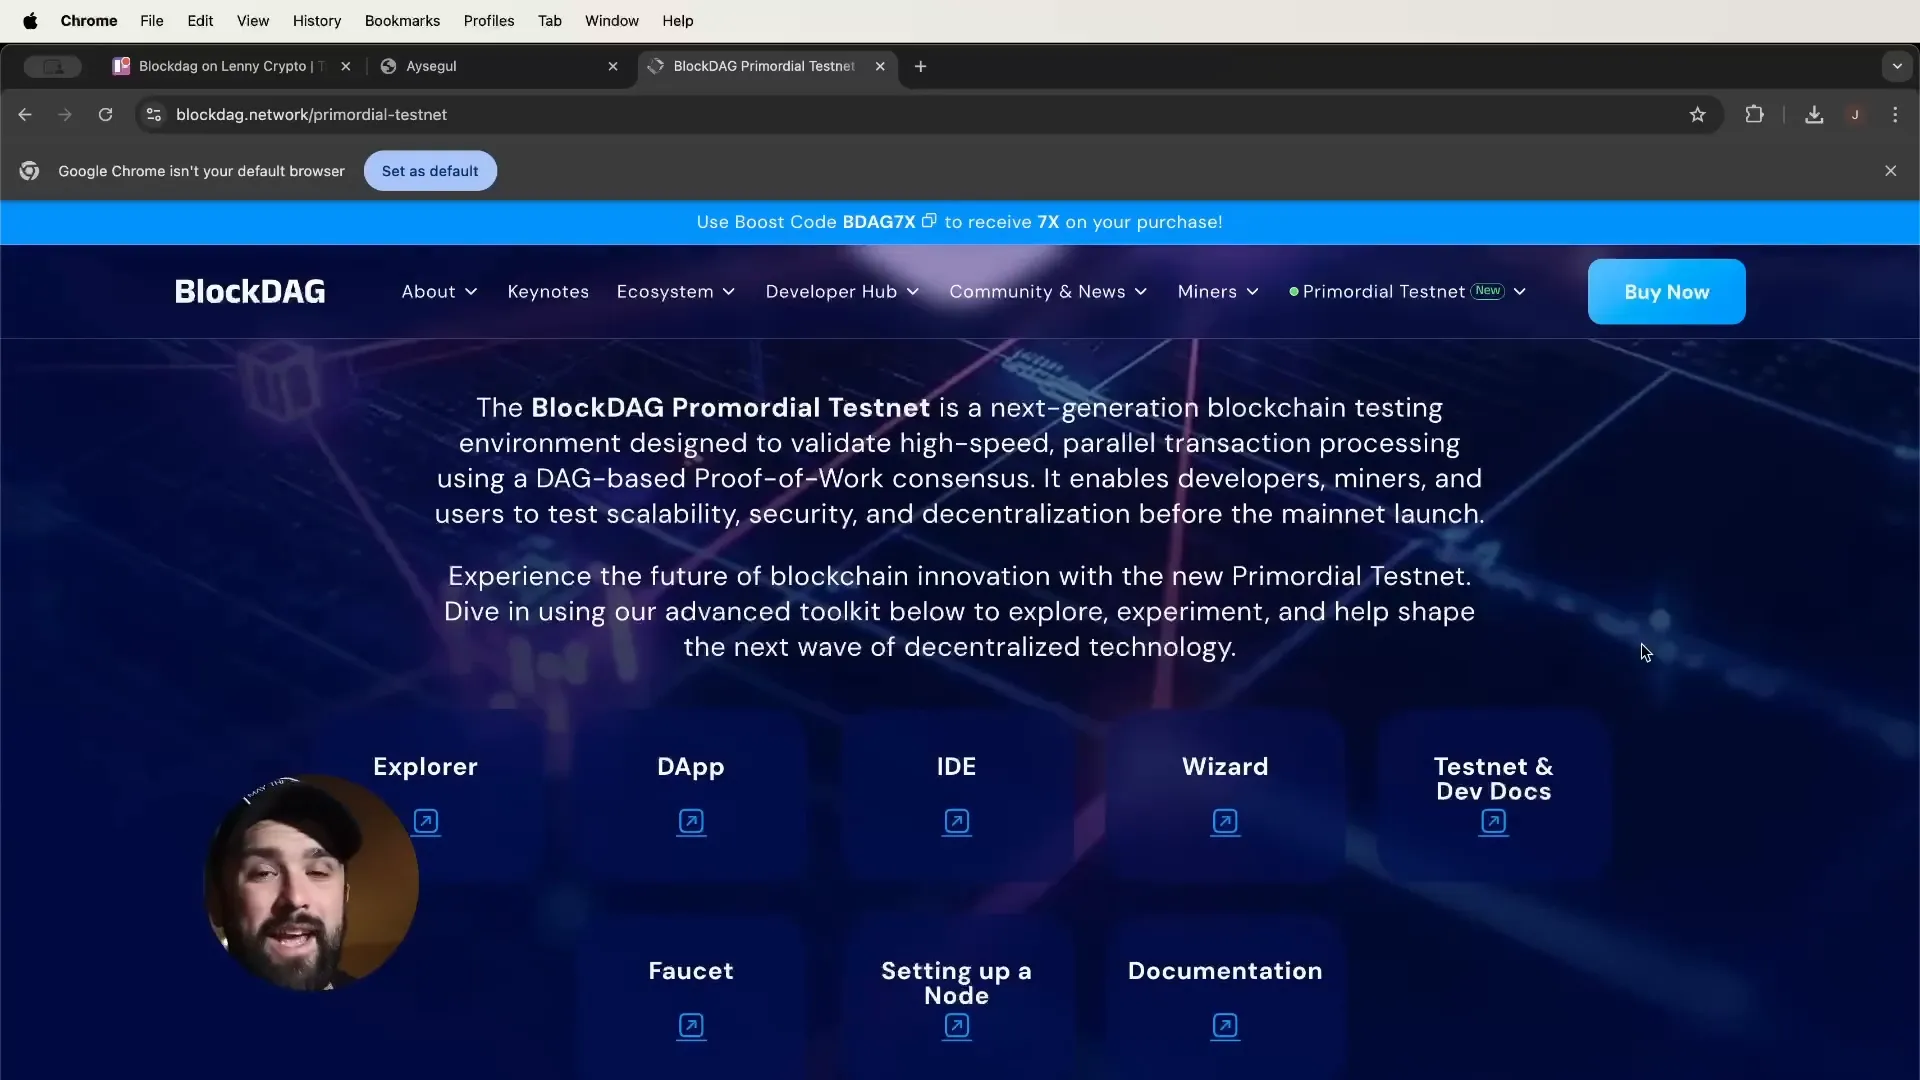Switch to the Aysegul tab
Viewport: 1920px width, 1080px height.
tap(500, 66)
